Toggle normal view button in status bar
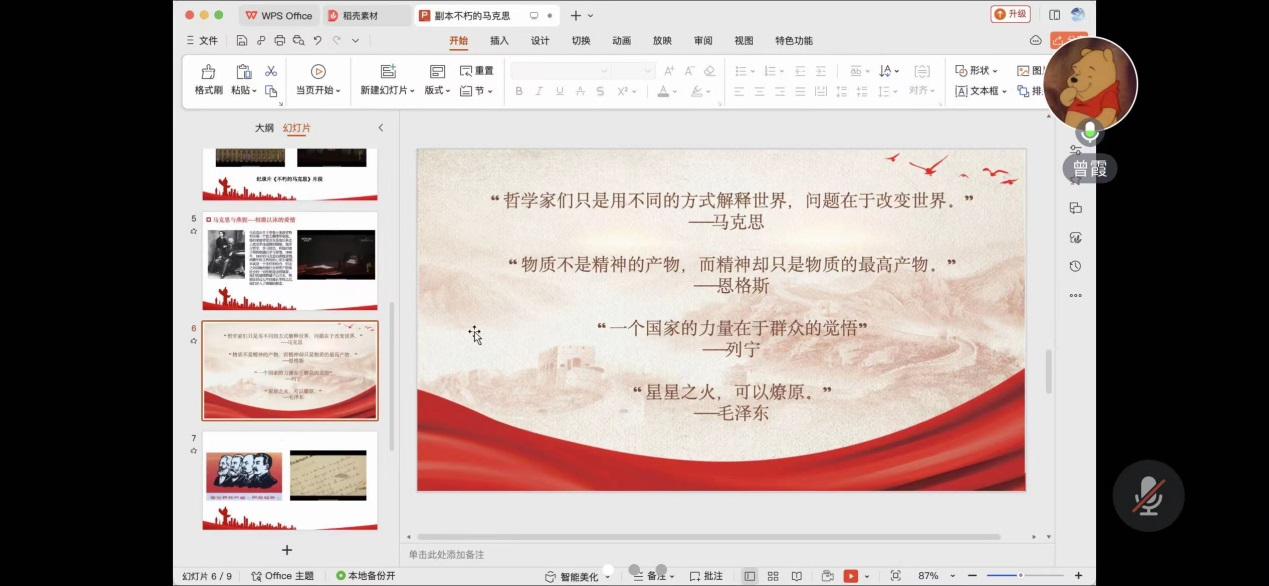1269x586 pixels. coord(750,576)
